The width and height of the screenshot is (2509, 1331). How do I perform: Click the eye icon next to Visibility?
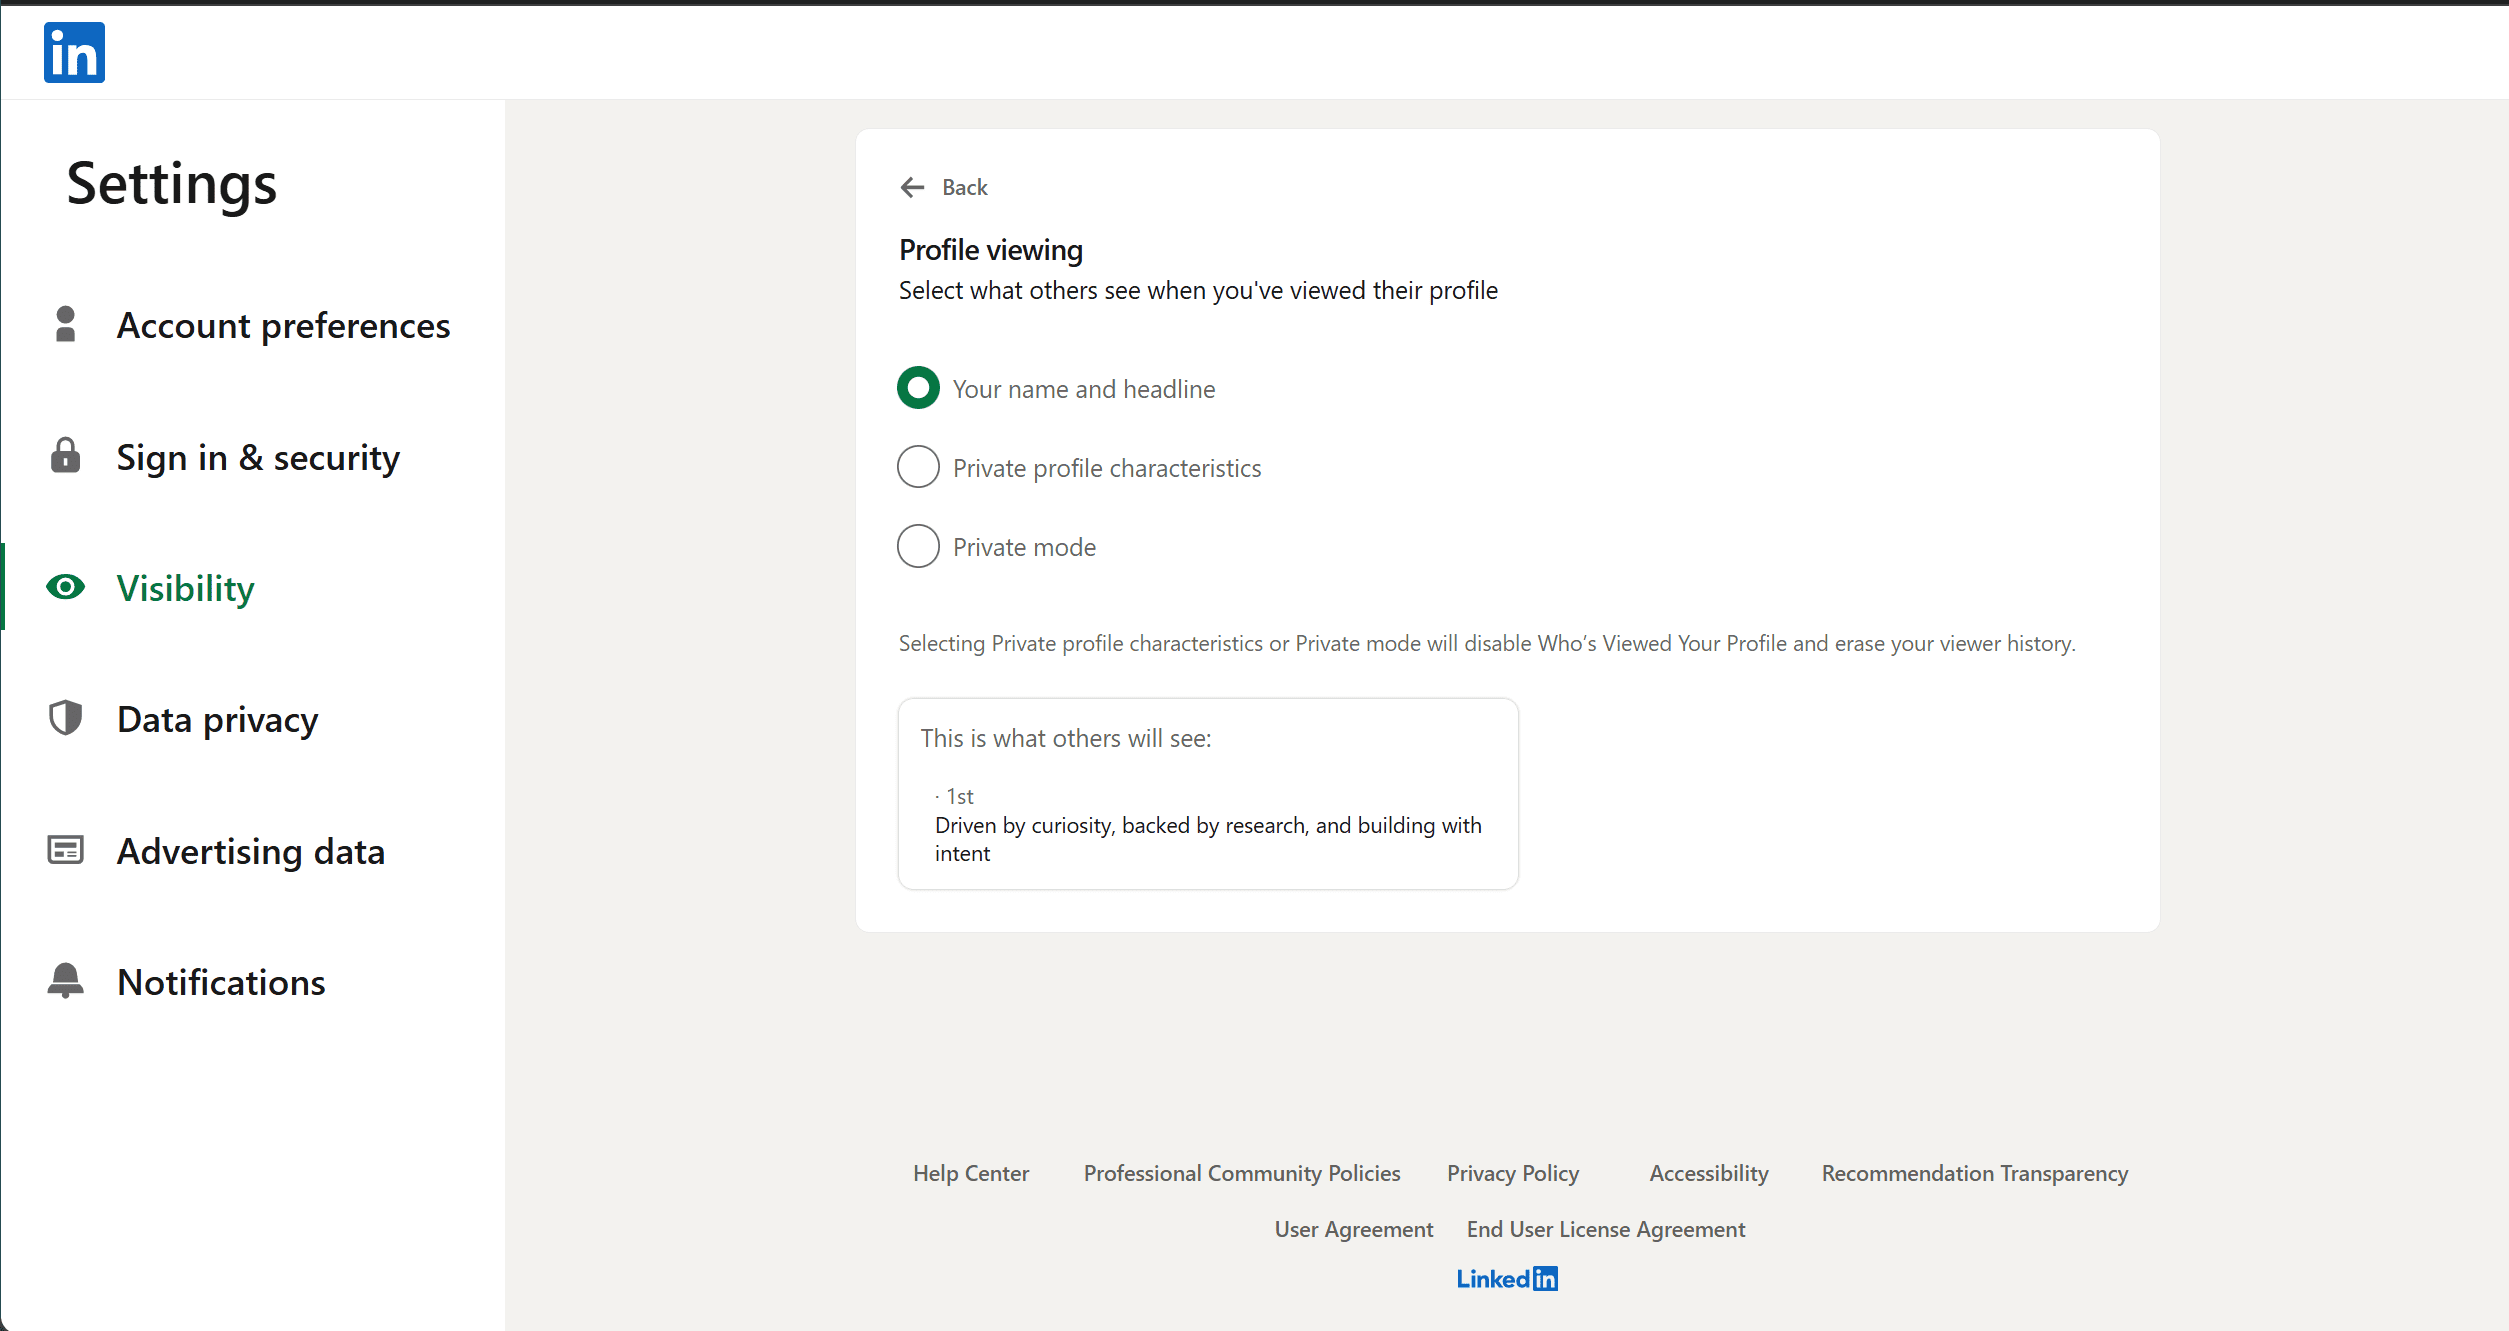pyautogui.click(x=65, y=587)
